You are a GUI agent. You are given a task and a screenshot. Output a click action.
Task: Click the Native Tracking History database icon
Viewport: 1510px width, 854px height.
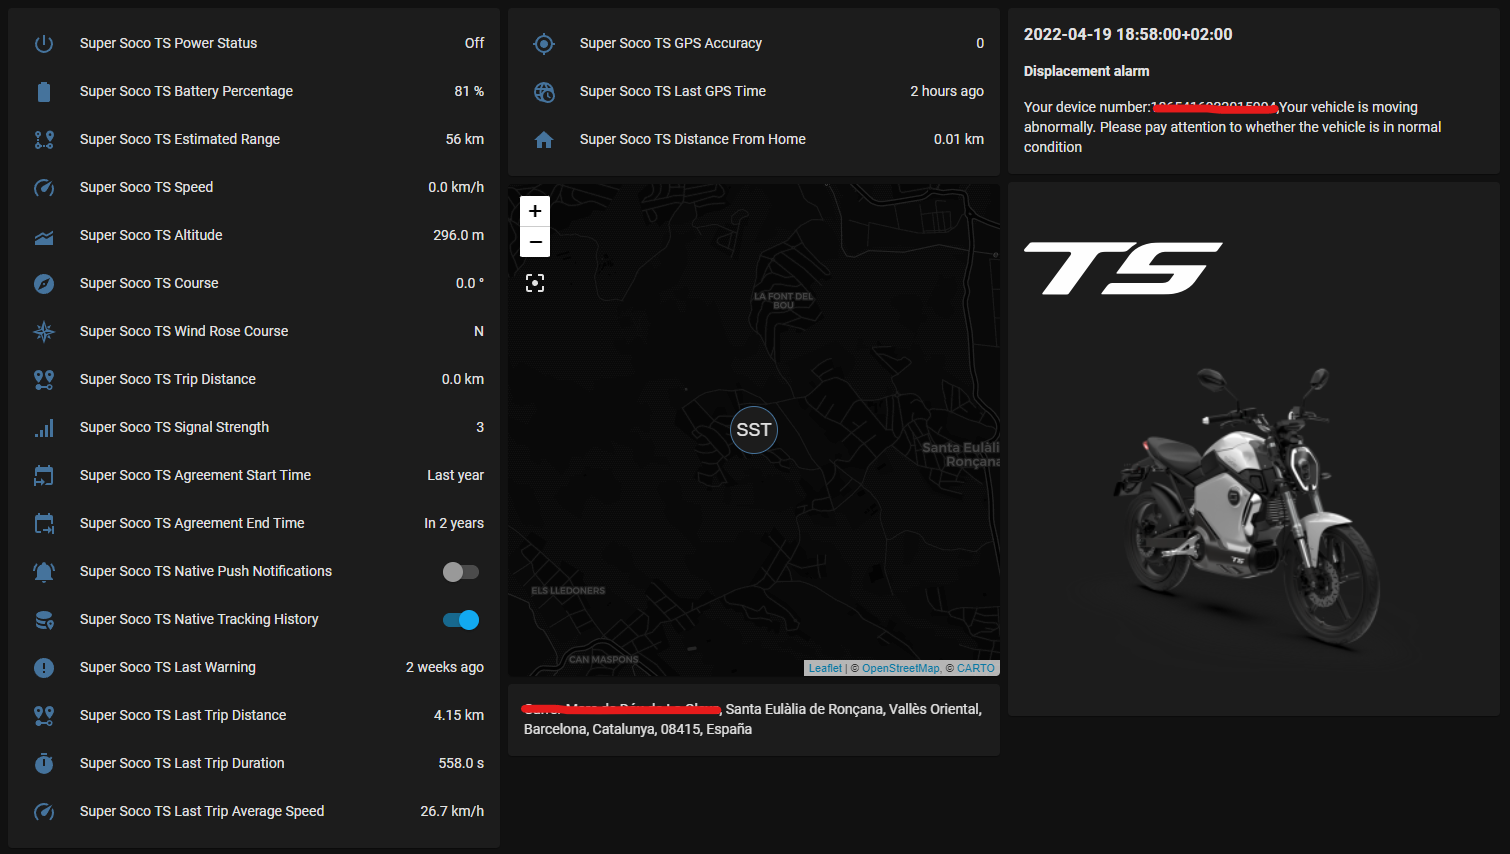point(44,619)
